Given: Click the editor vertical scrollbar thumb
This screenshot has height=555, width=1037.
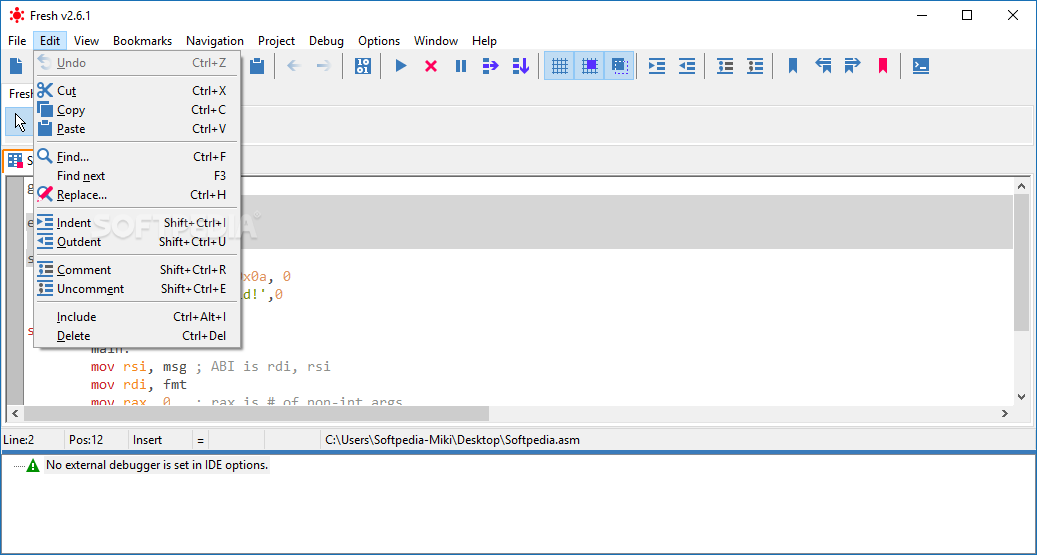Looking at the screenshot, I should click(1022, 263).
